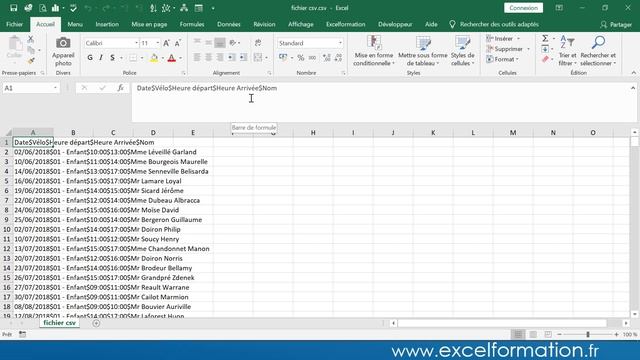Click the macro record icon in status bar
Image resolution: width=640 pixels, height=360 pixels.
(22, 334)
